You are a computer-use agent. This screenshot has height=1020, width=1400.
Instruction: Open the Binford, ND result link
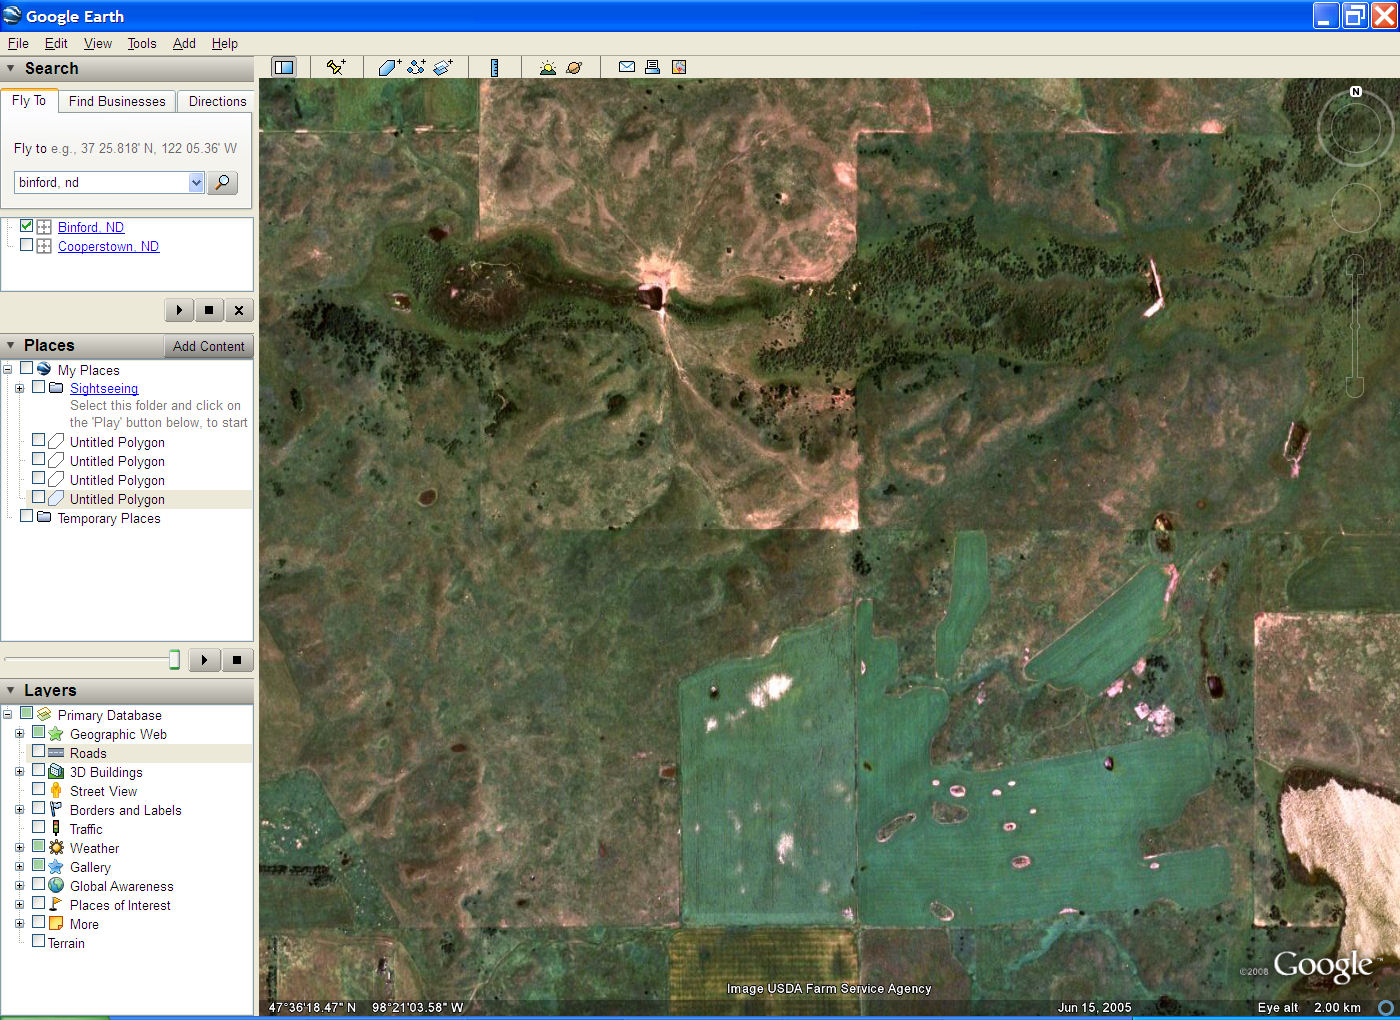[x=91, y=227]
